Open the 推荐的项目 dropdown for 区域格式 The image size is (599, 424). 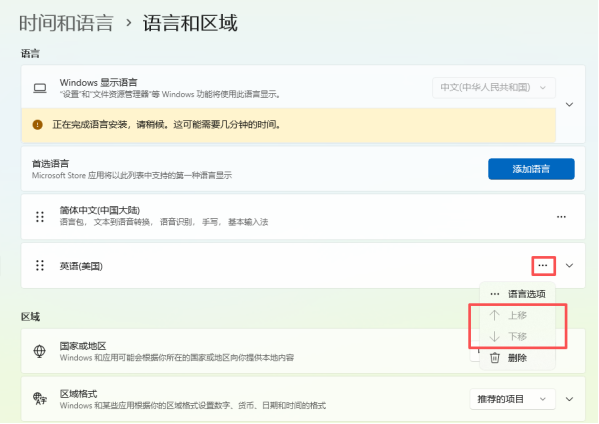pyautogui.click(x=512, y=399)
